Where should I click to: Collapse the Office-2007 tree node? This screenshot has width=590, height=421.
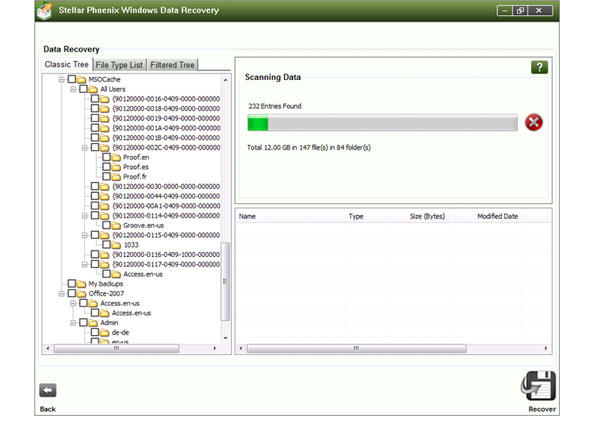pos(61,293)
